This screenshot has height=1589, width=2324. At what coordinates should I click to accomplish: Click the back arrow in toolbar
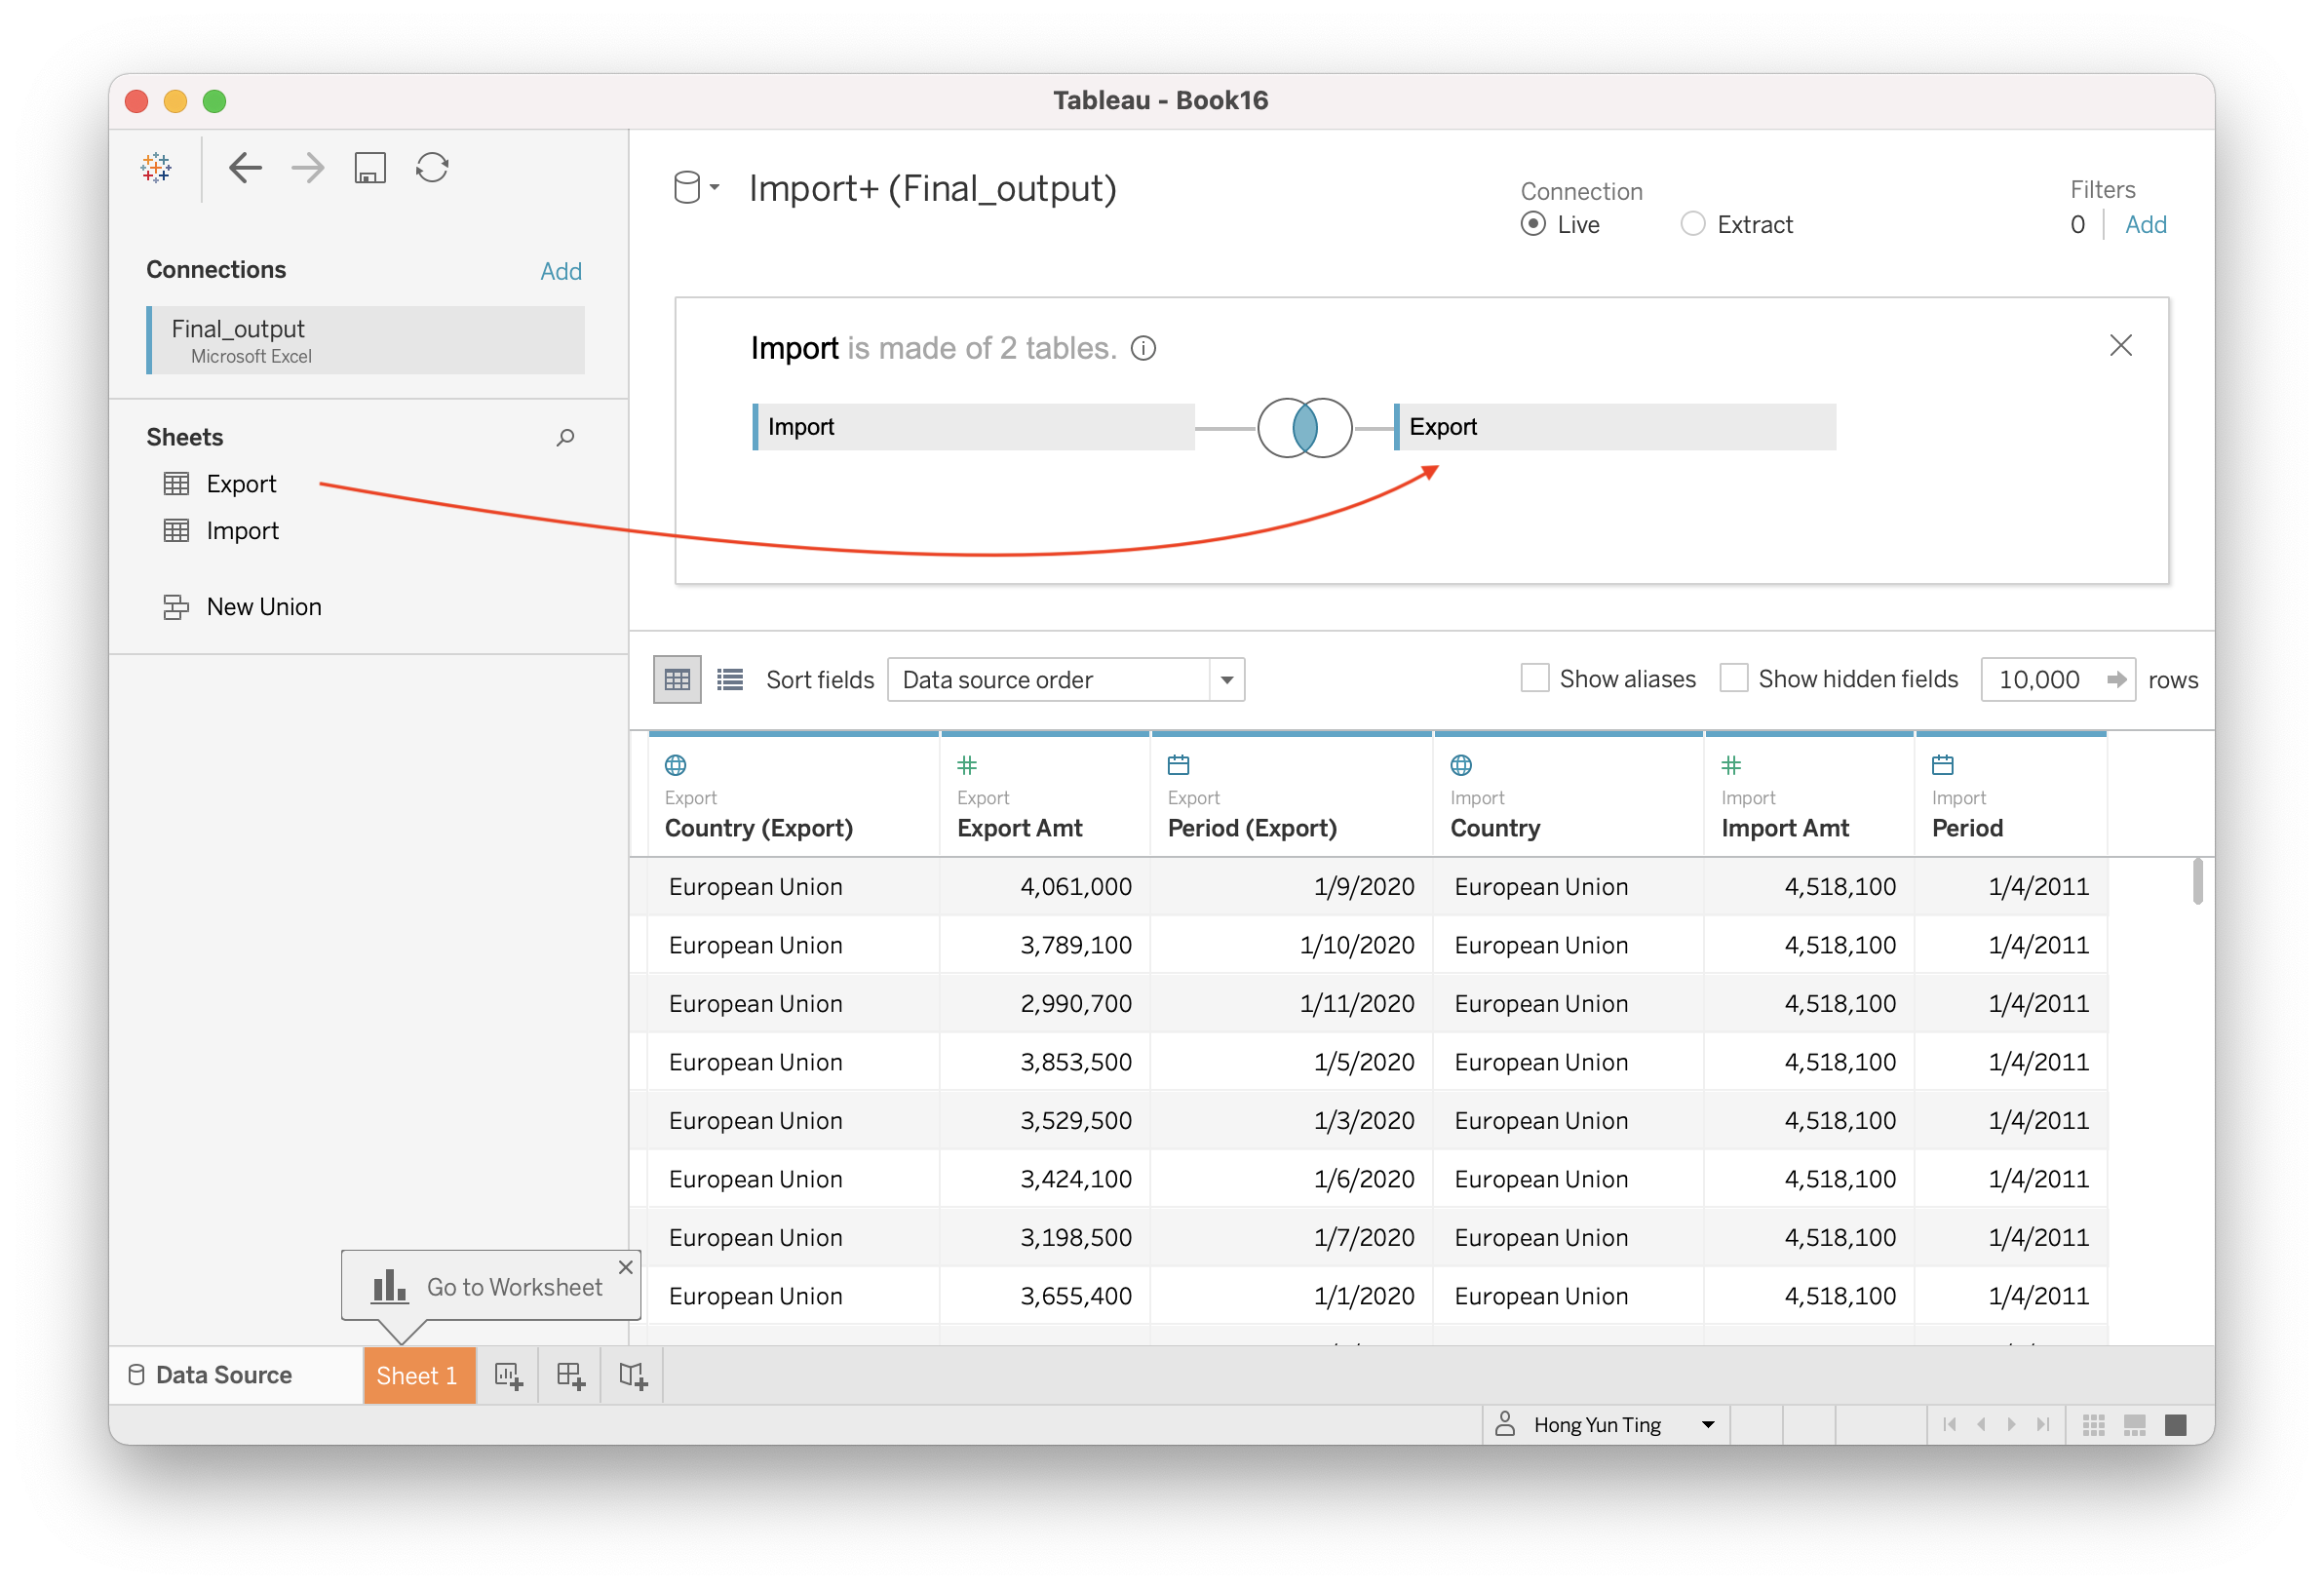pos(245,167)
